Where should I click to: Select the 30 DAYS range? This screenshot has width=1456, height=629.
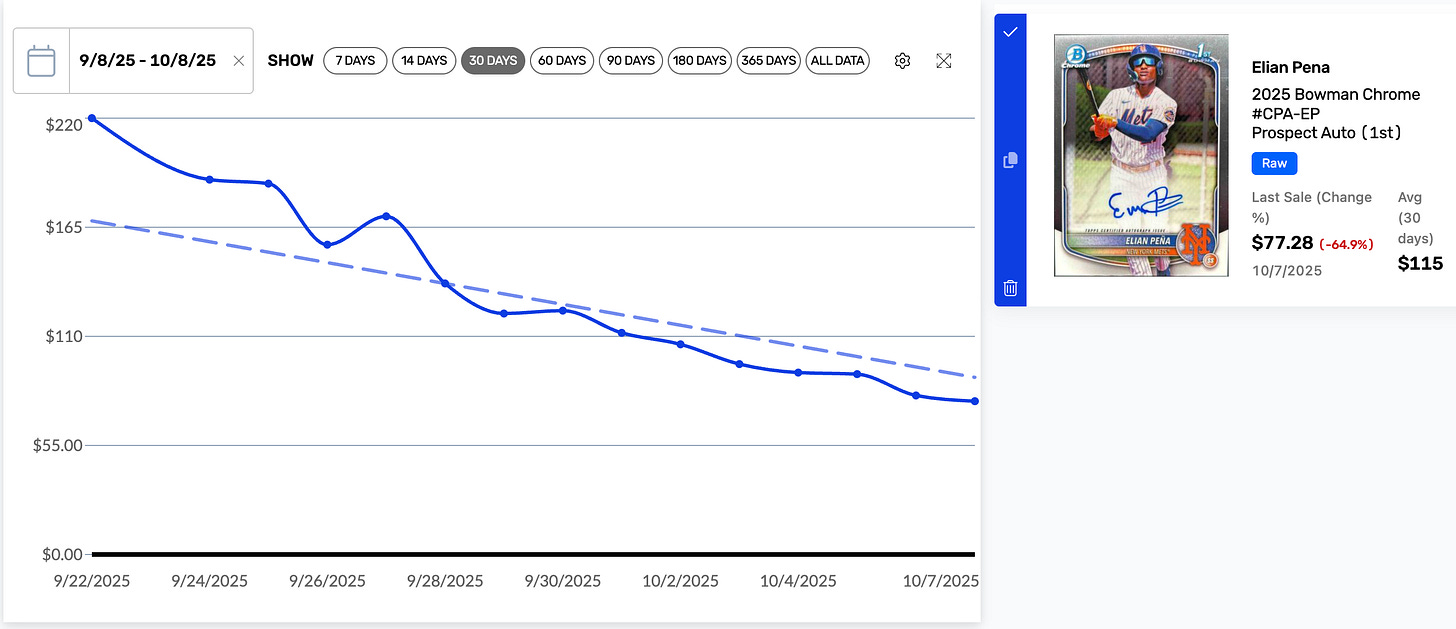493,61
